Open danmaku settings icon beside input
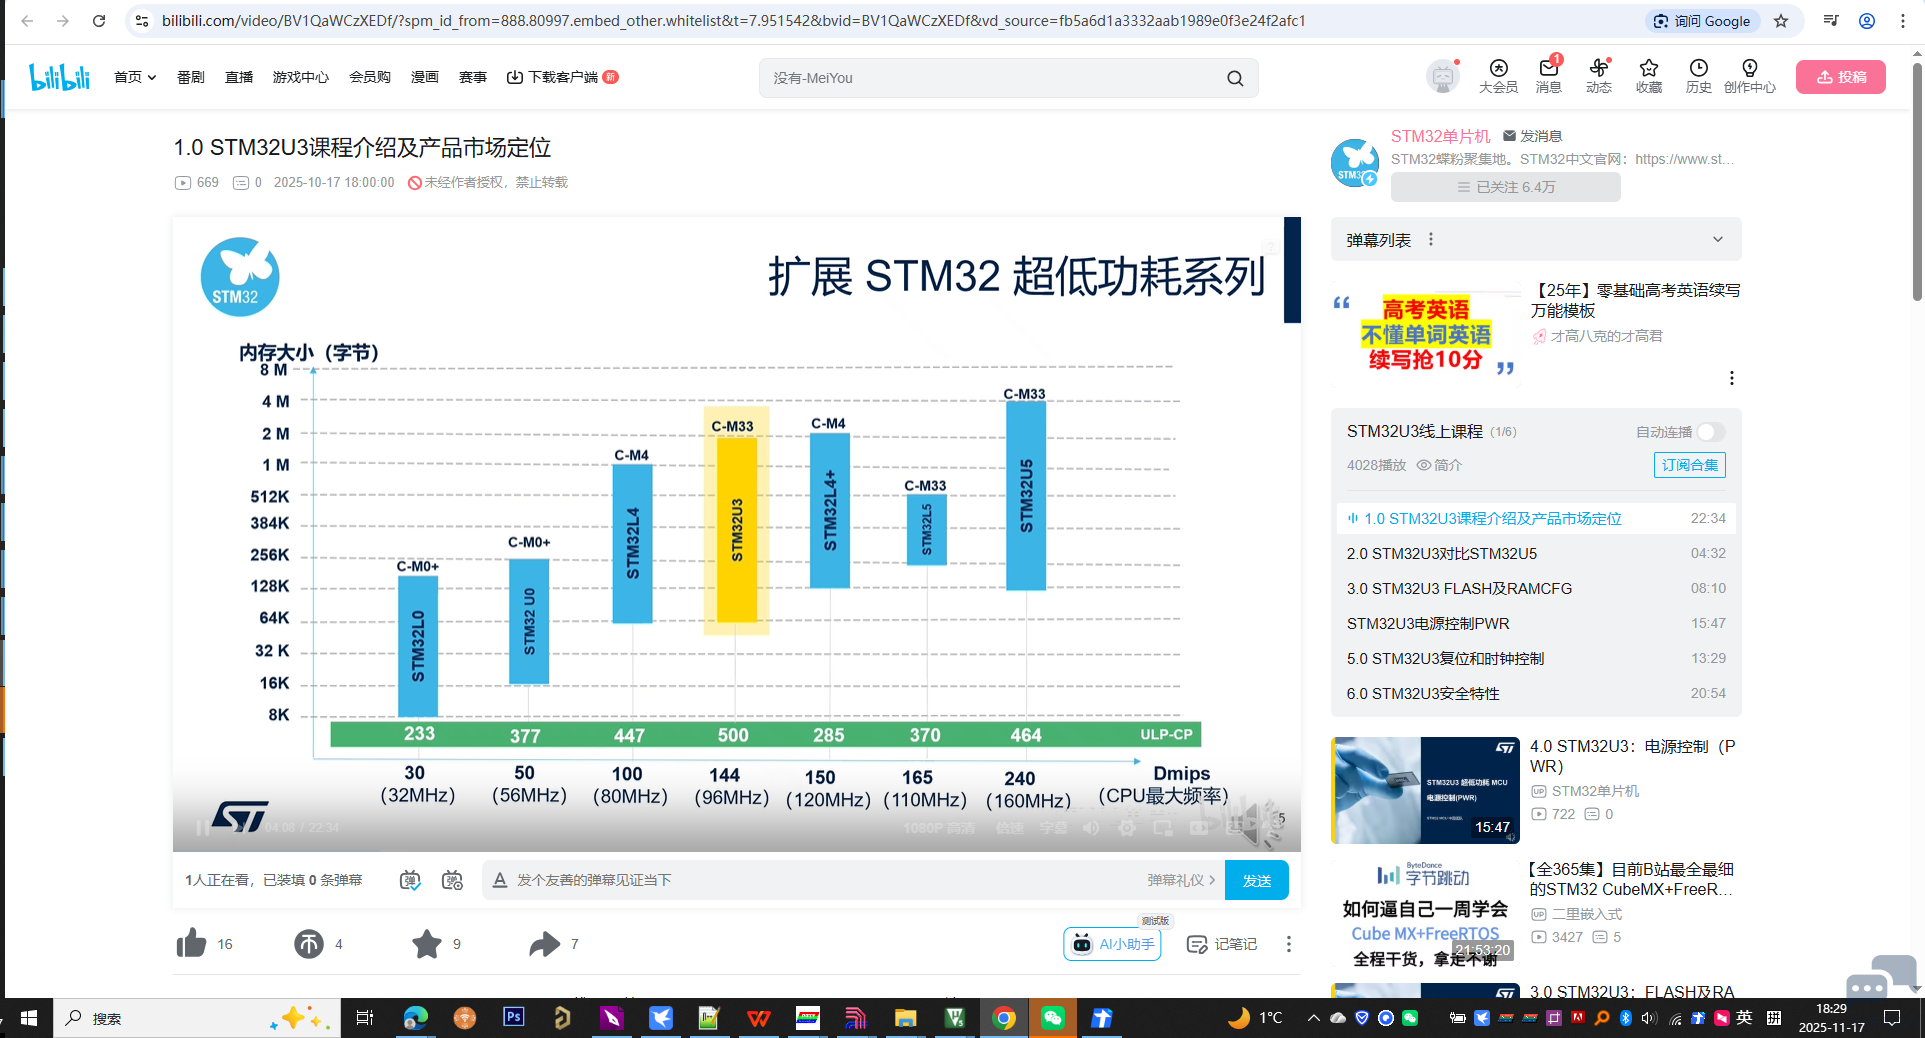Viewport: 1925px width, 1038px height. (x=452, y=880)
